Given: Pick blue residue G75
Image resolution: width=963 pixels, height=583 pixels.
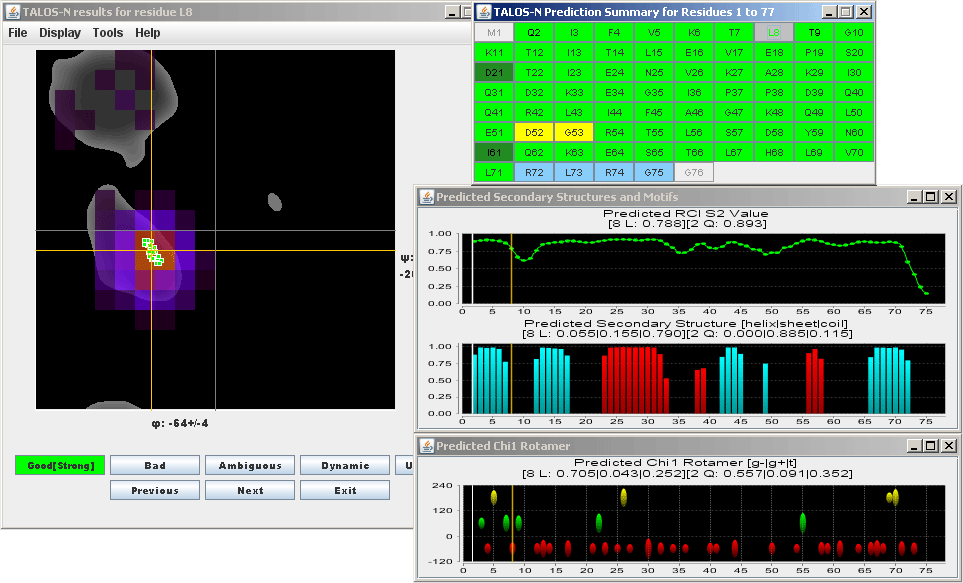Looking at the screenshot, I should coord(654,173).
